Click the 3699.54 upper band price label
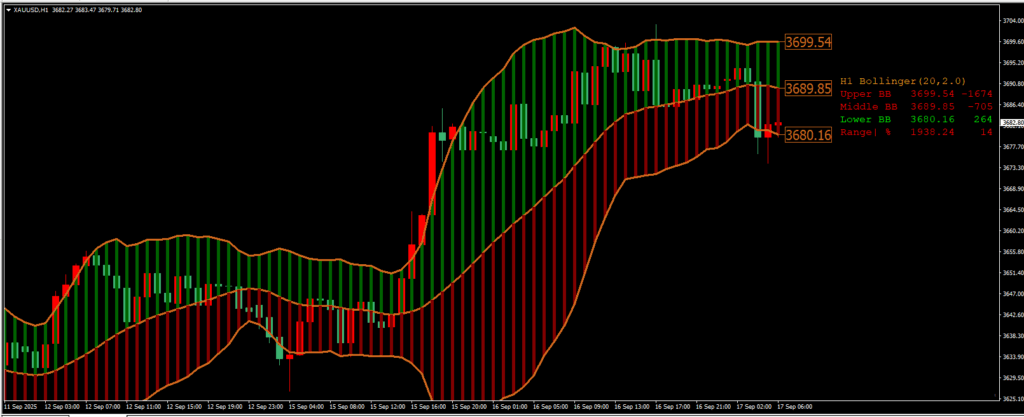This screenshot has width=1024, height=417. coord(808,42)
